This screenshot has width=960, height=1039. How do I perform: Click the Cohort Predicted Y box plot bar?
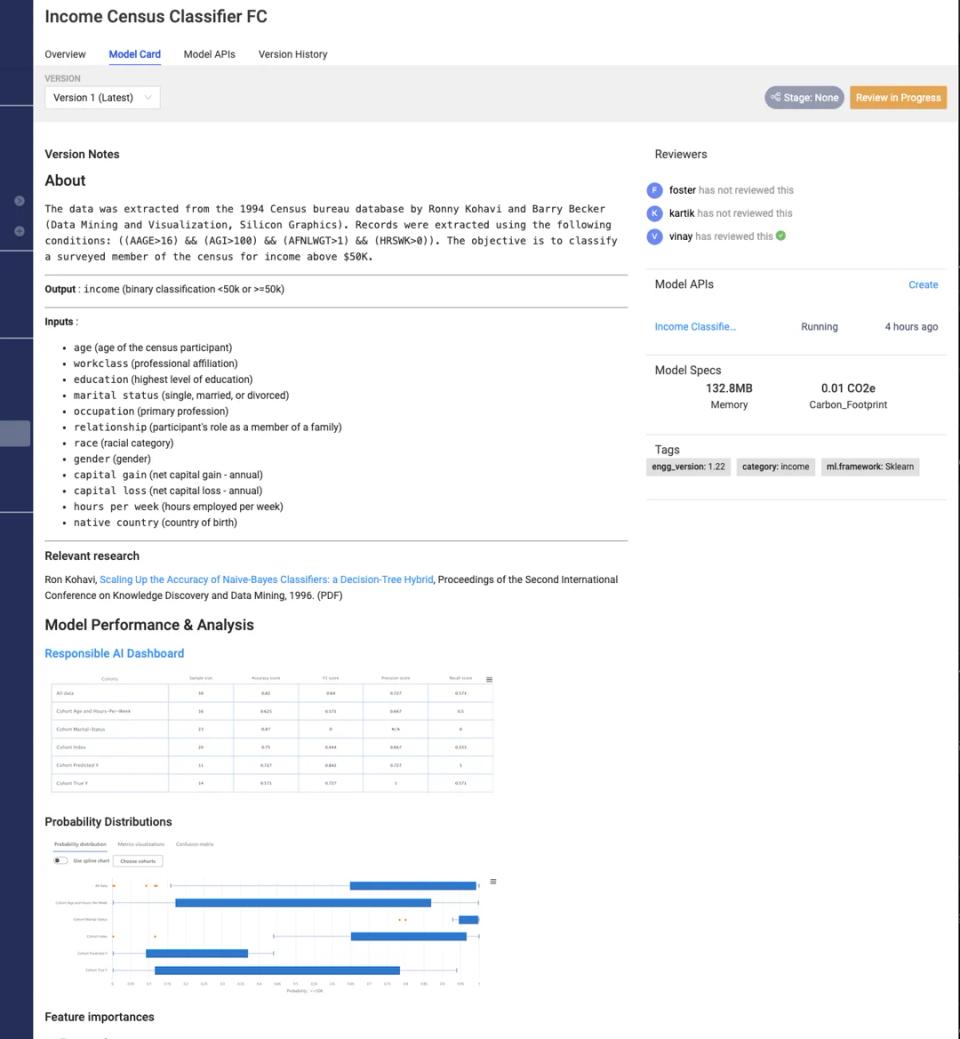tap(197, 954)
